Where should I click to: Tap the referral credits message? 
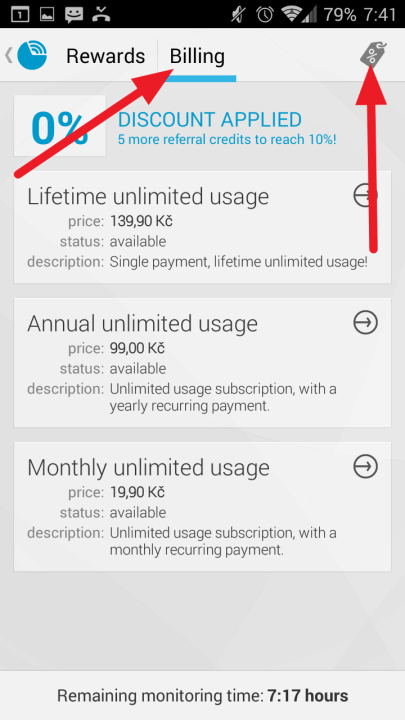click(x=227, y=139)
